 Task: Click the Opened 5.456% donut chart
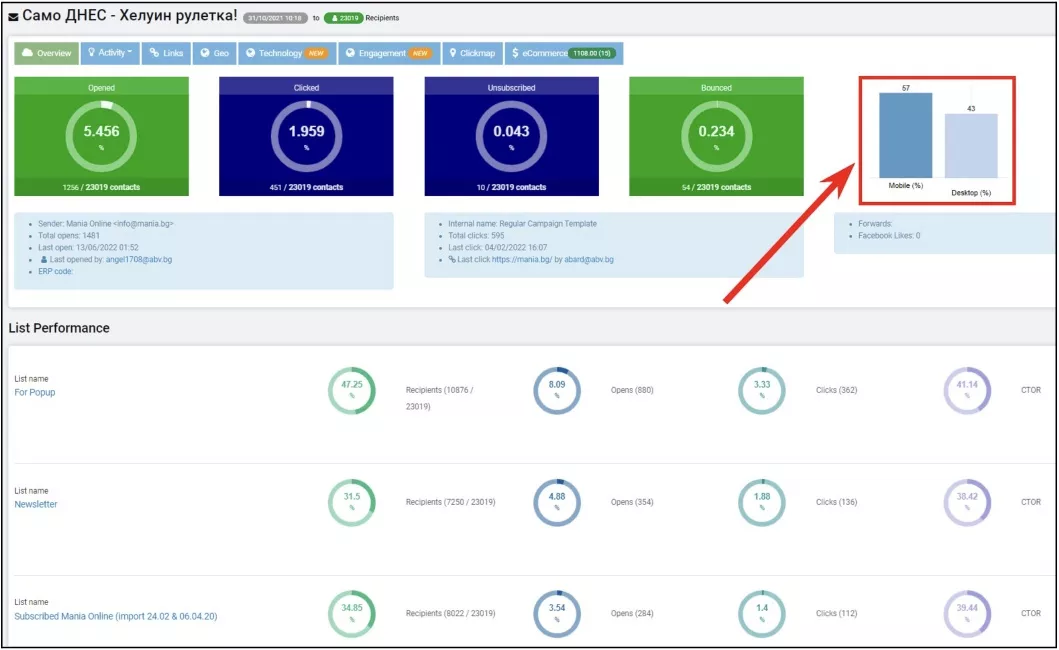[101, 136]
